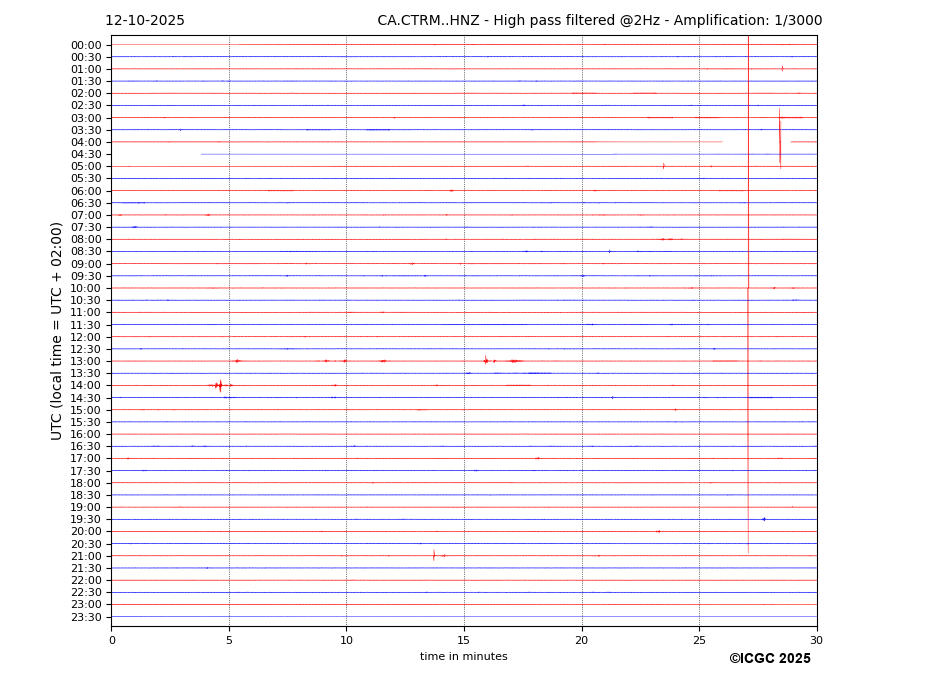Screen dimensions: 927x696
Task: Click the UTC local time y-axis label
Action: tap(58, 331)
